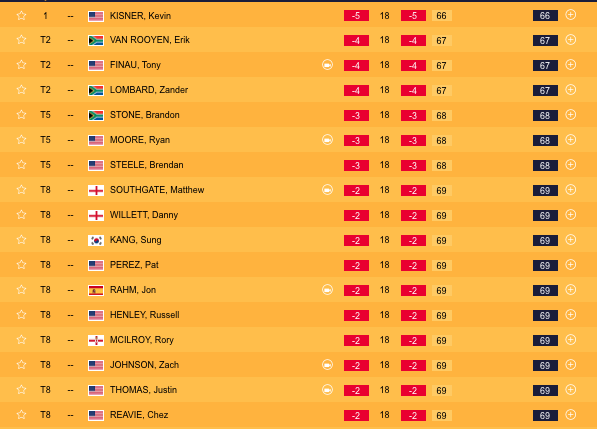597x429 pixels.
Task: Click video icon for THOMAS, Justin
Action: [x=327, y=390]
